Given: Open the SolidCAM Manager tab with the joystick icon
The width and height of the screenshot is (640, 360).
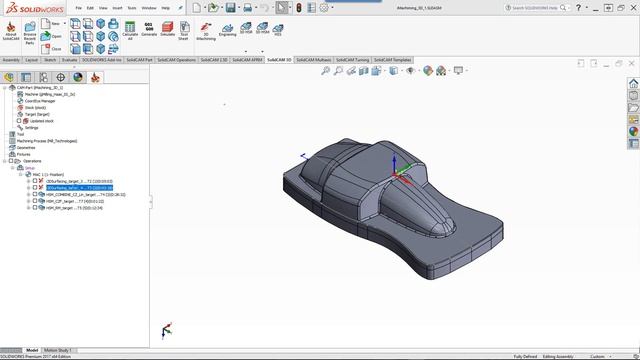Looking at the screenshot, I should coord(95,77).
